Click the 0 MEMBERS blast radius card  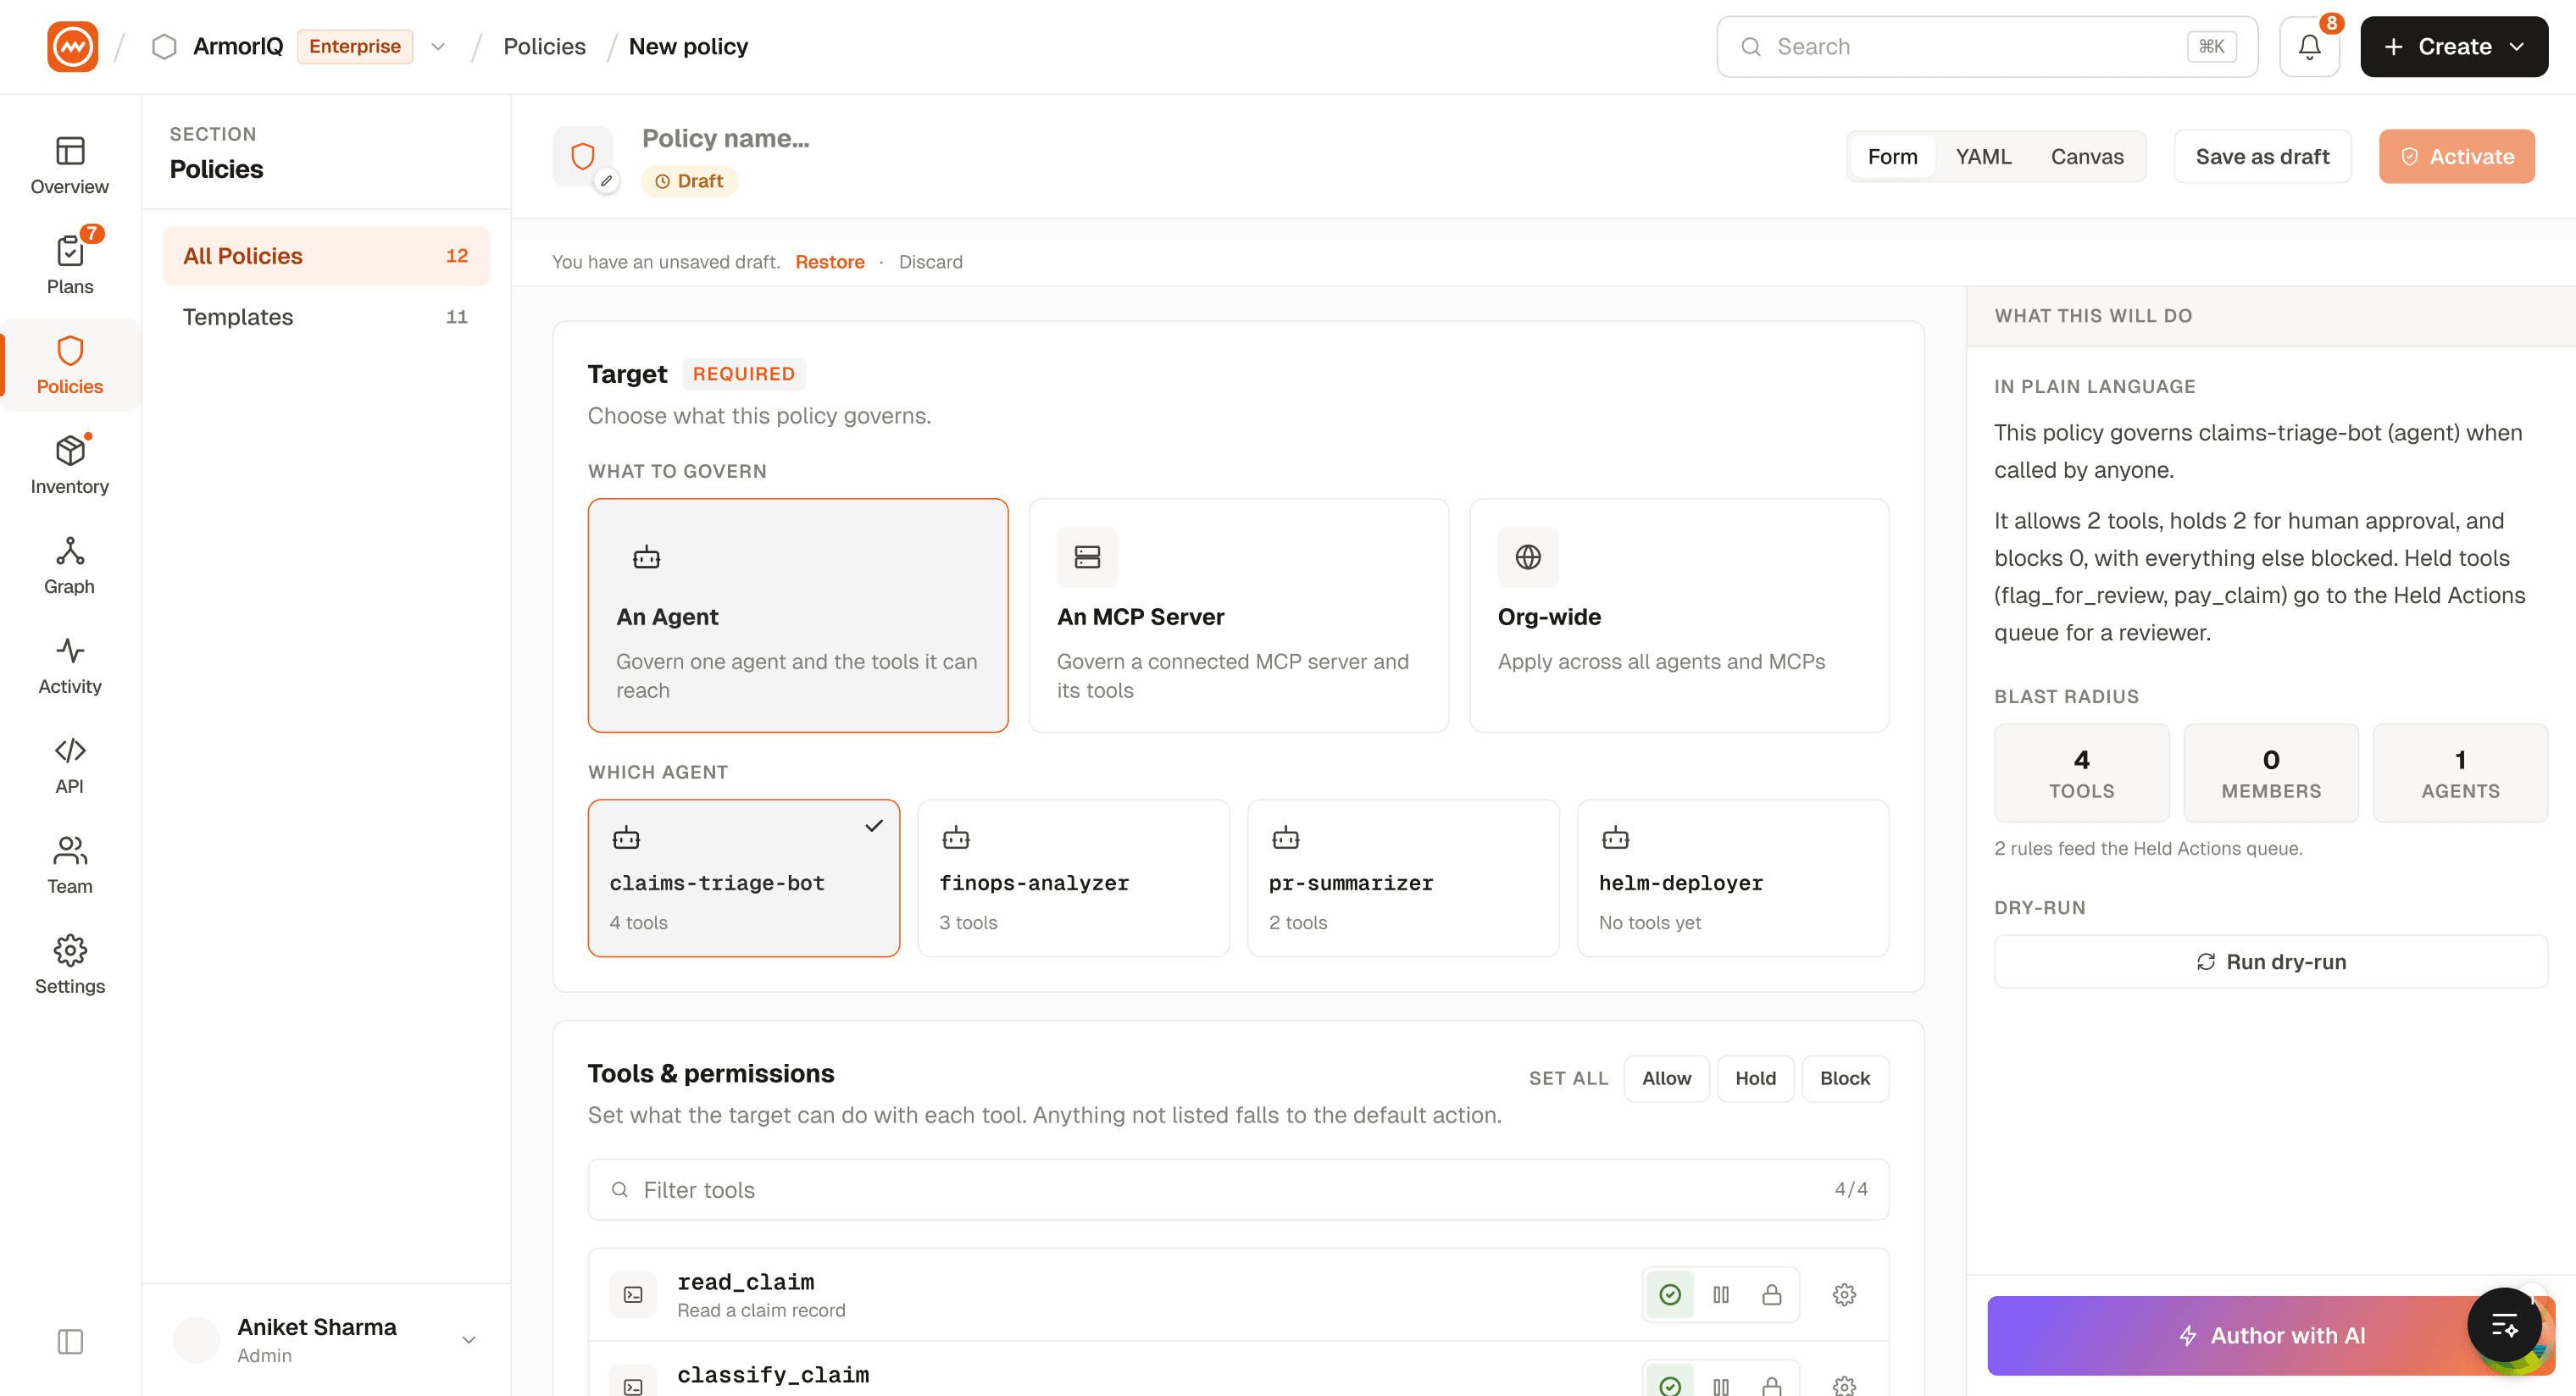point(2271,773)
